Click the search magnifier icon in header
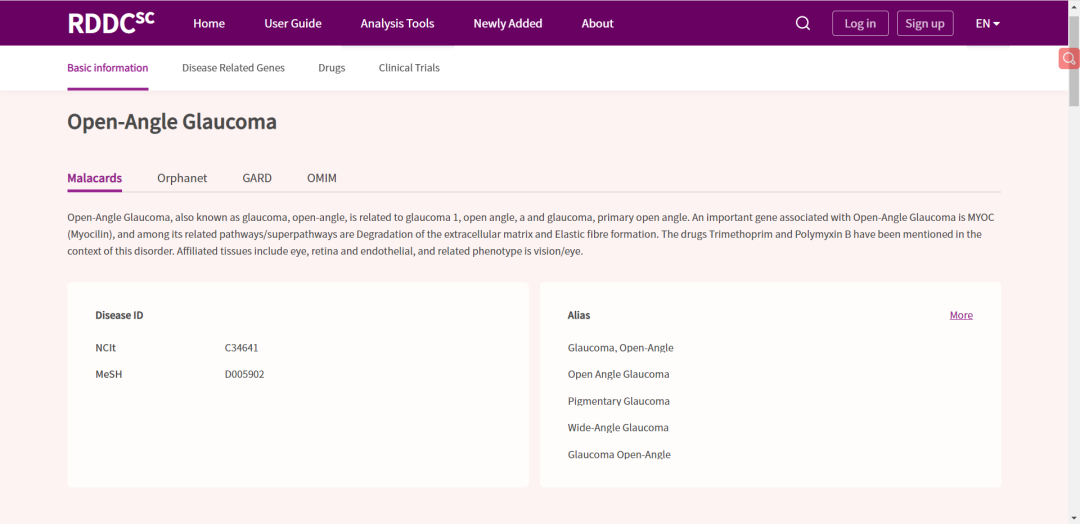This screenshot has height=524, width=1080. [803, 23]
